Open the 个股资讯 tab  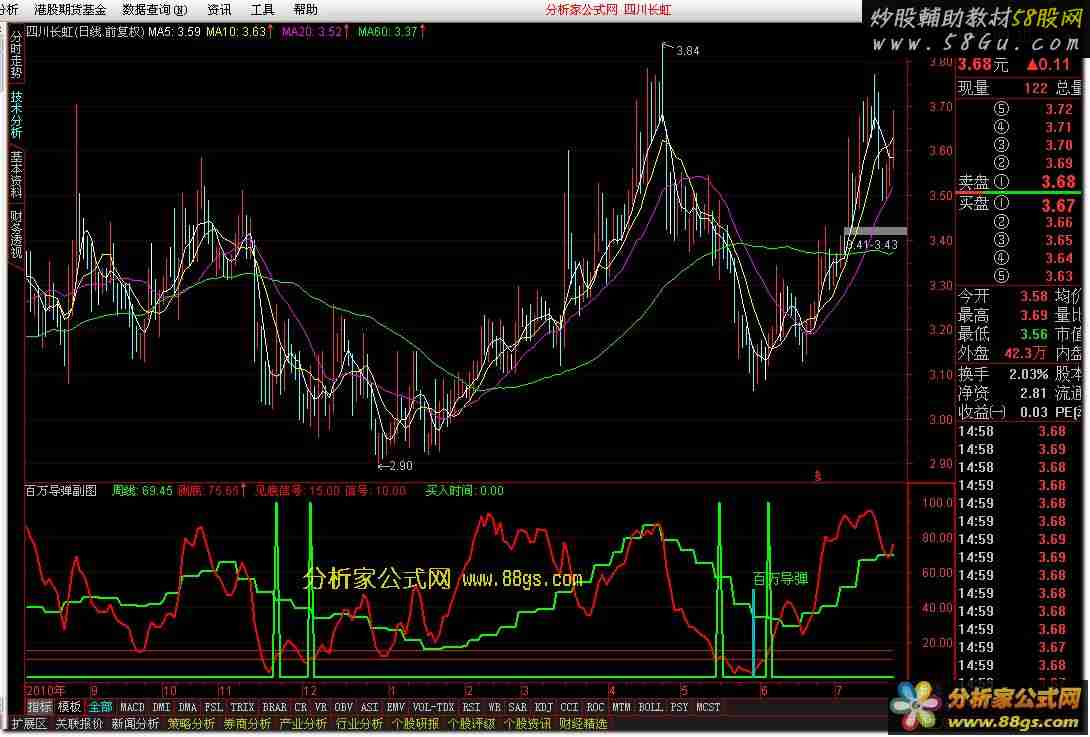coord(527,724)
